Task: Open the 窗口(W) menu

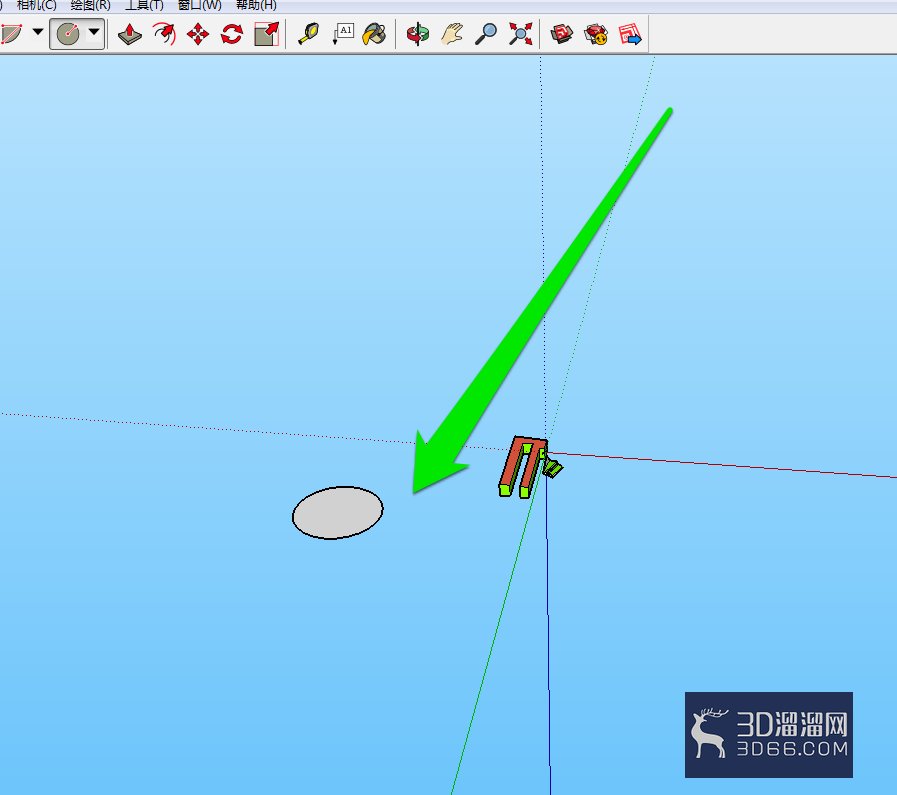Action: [x=199, y=5]
